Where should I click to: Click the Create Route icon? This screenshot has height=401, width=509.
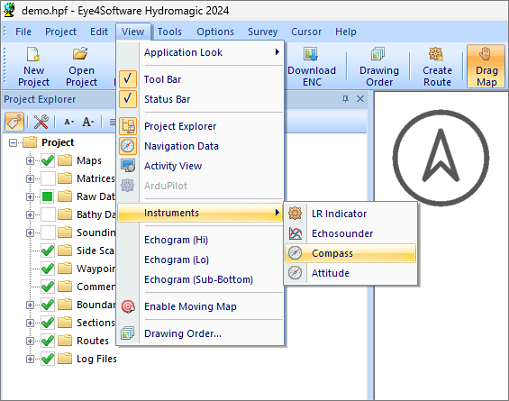(436, 54)
